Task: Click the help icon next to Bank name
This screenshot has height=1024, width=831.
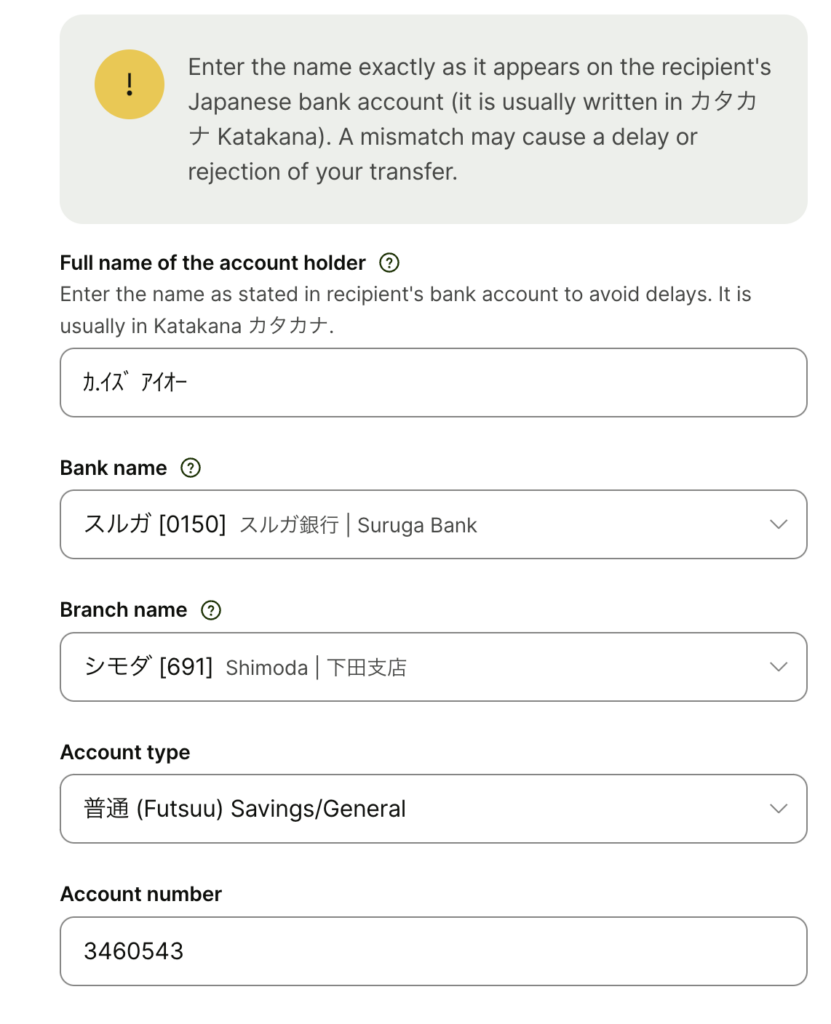Action: [190, 468]
